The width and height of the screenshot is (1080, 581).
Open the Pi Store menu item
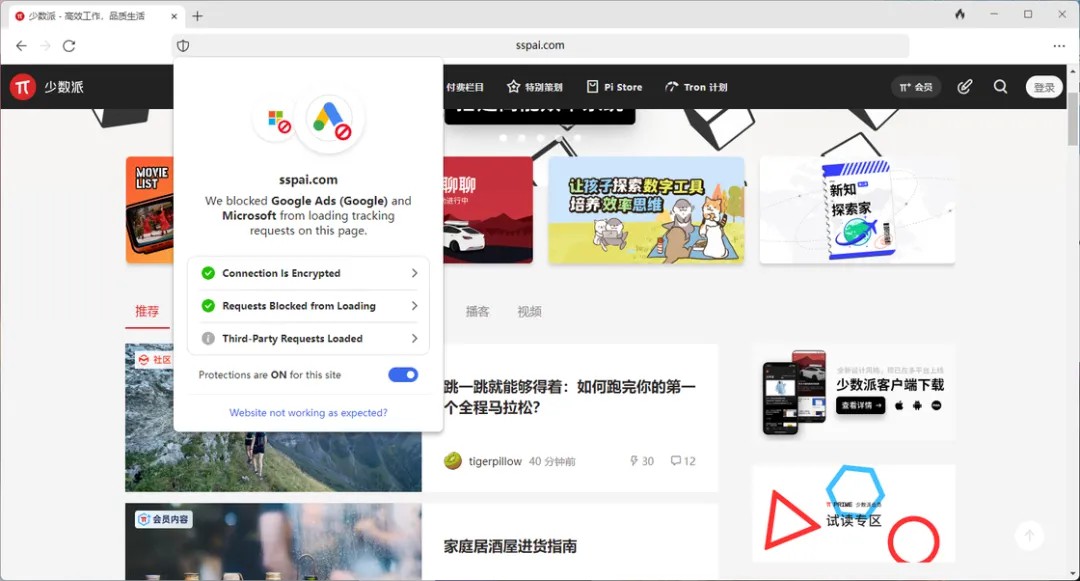tap(614, 87)
